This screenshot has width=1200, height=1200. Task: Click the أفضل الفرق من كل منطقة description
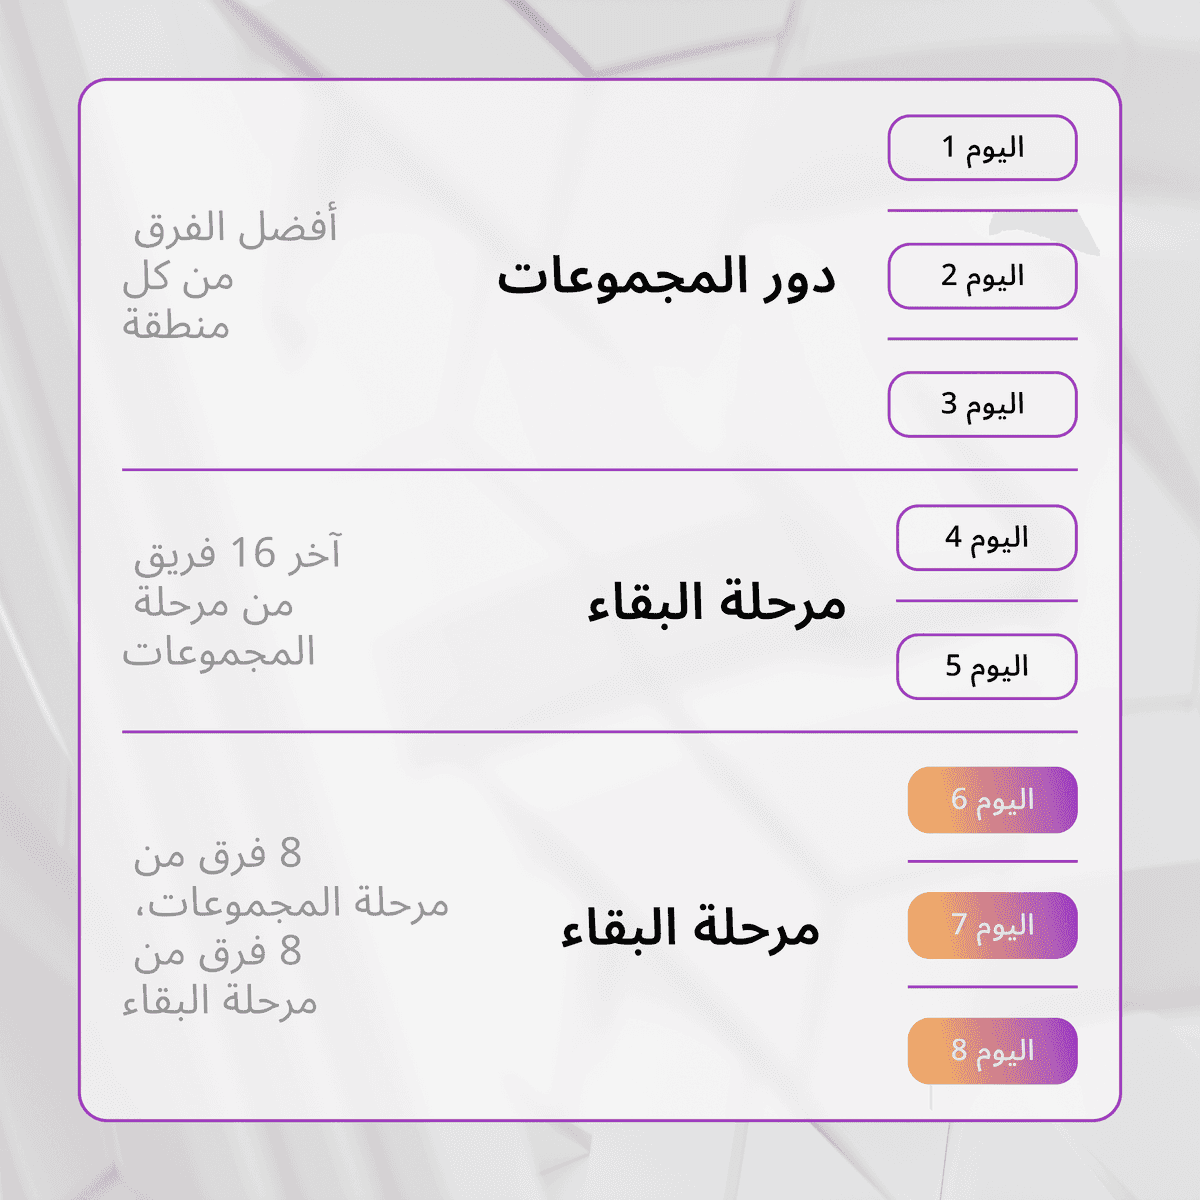(x=230, y=276)
